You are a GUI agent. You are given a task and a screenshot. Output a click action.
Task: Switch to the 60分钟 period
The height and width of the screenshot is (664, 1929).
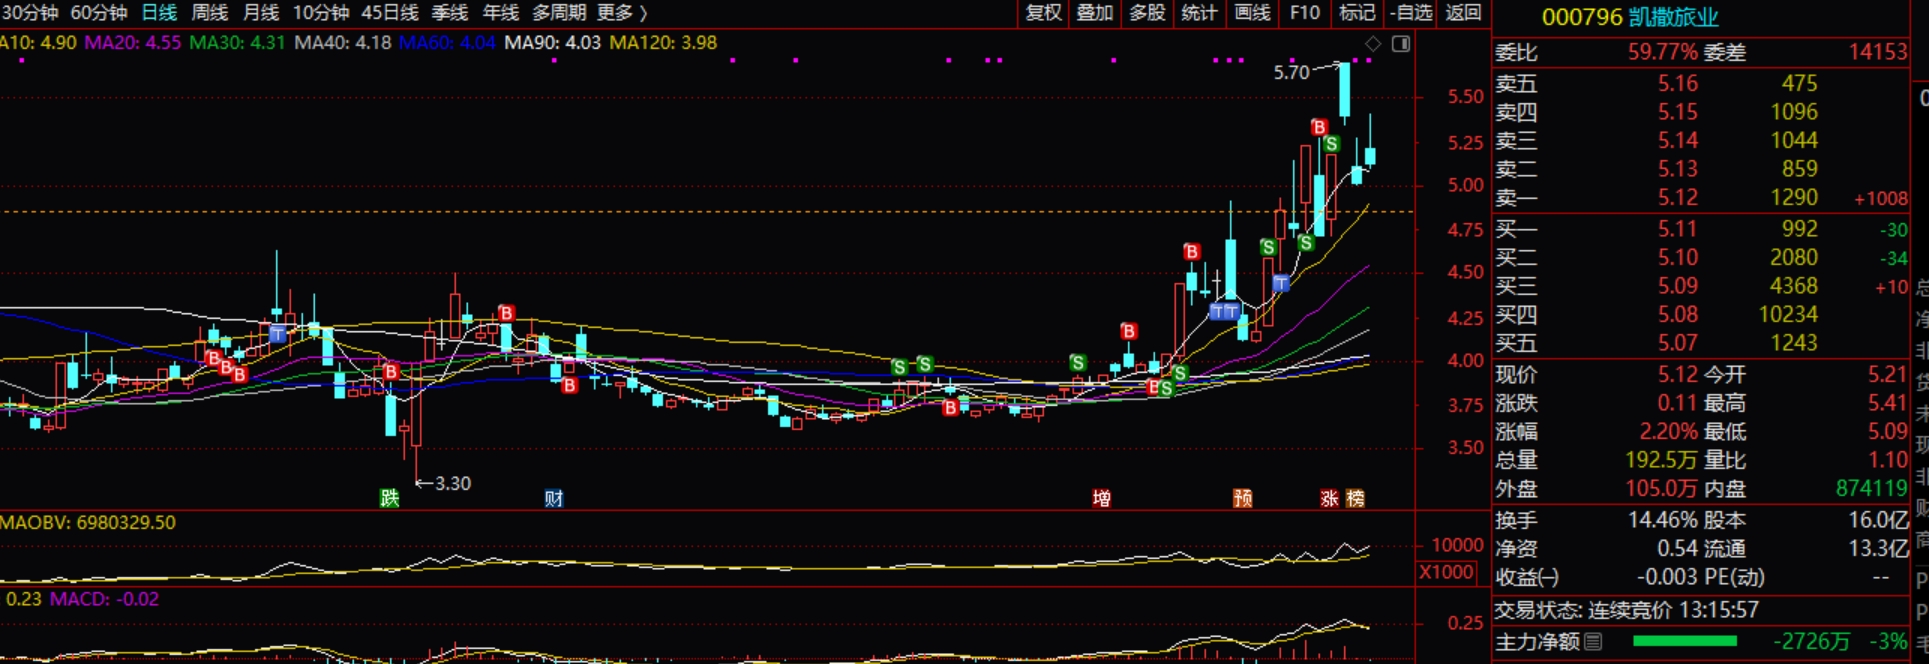[99, 13]
